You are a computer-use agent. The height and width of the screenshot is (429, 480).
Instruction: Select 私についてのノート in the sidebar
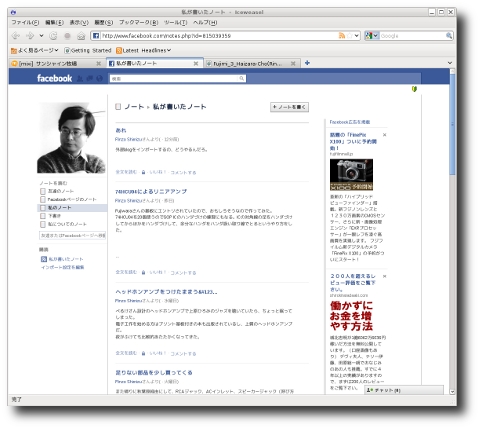(x=63, y=224)
